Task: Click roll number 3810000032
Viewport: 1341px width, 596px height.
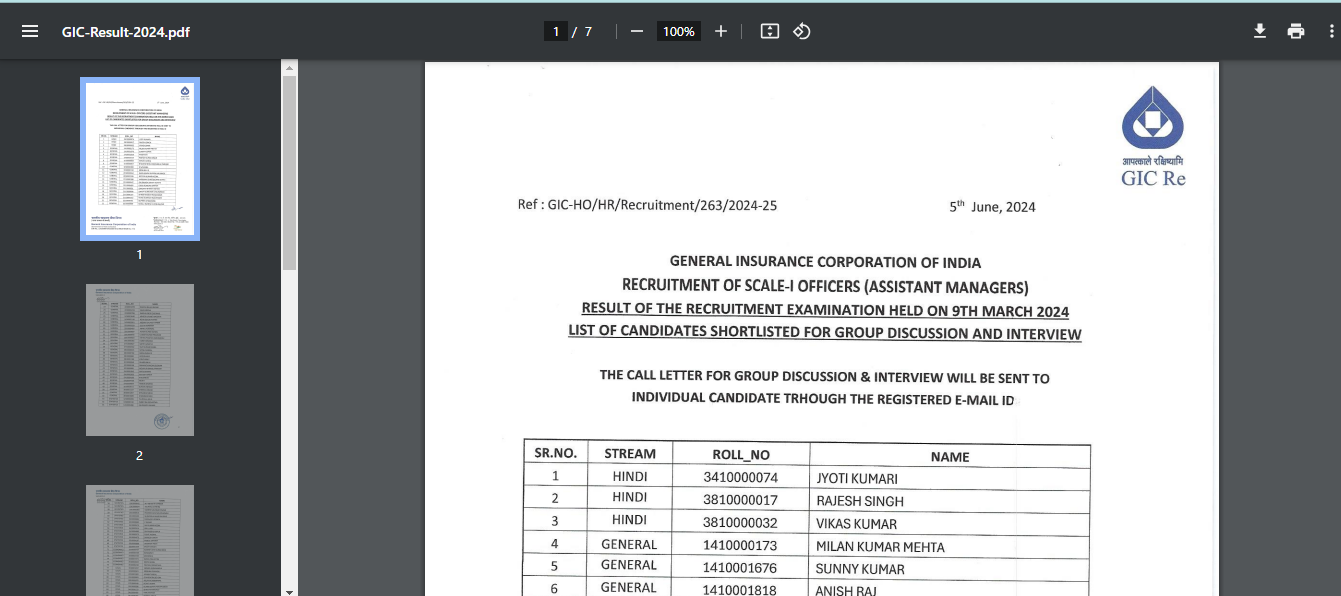Action: coord(740,522)
